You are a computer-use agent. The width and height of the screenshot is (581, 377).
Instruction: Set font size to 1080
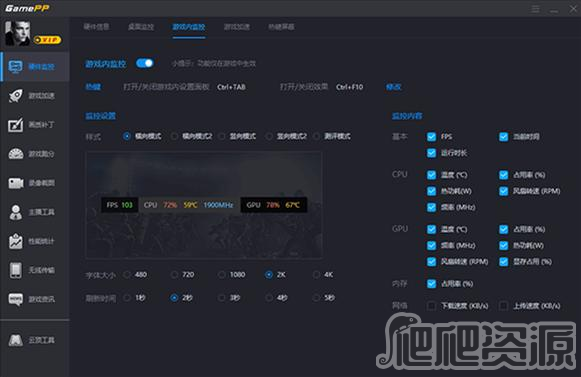[222, 275]
